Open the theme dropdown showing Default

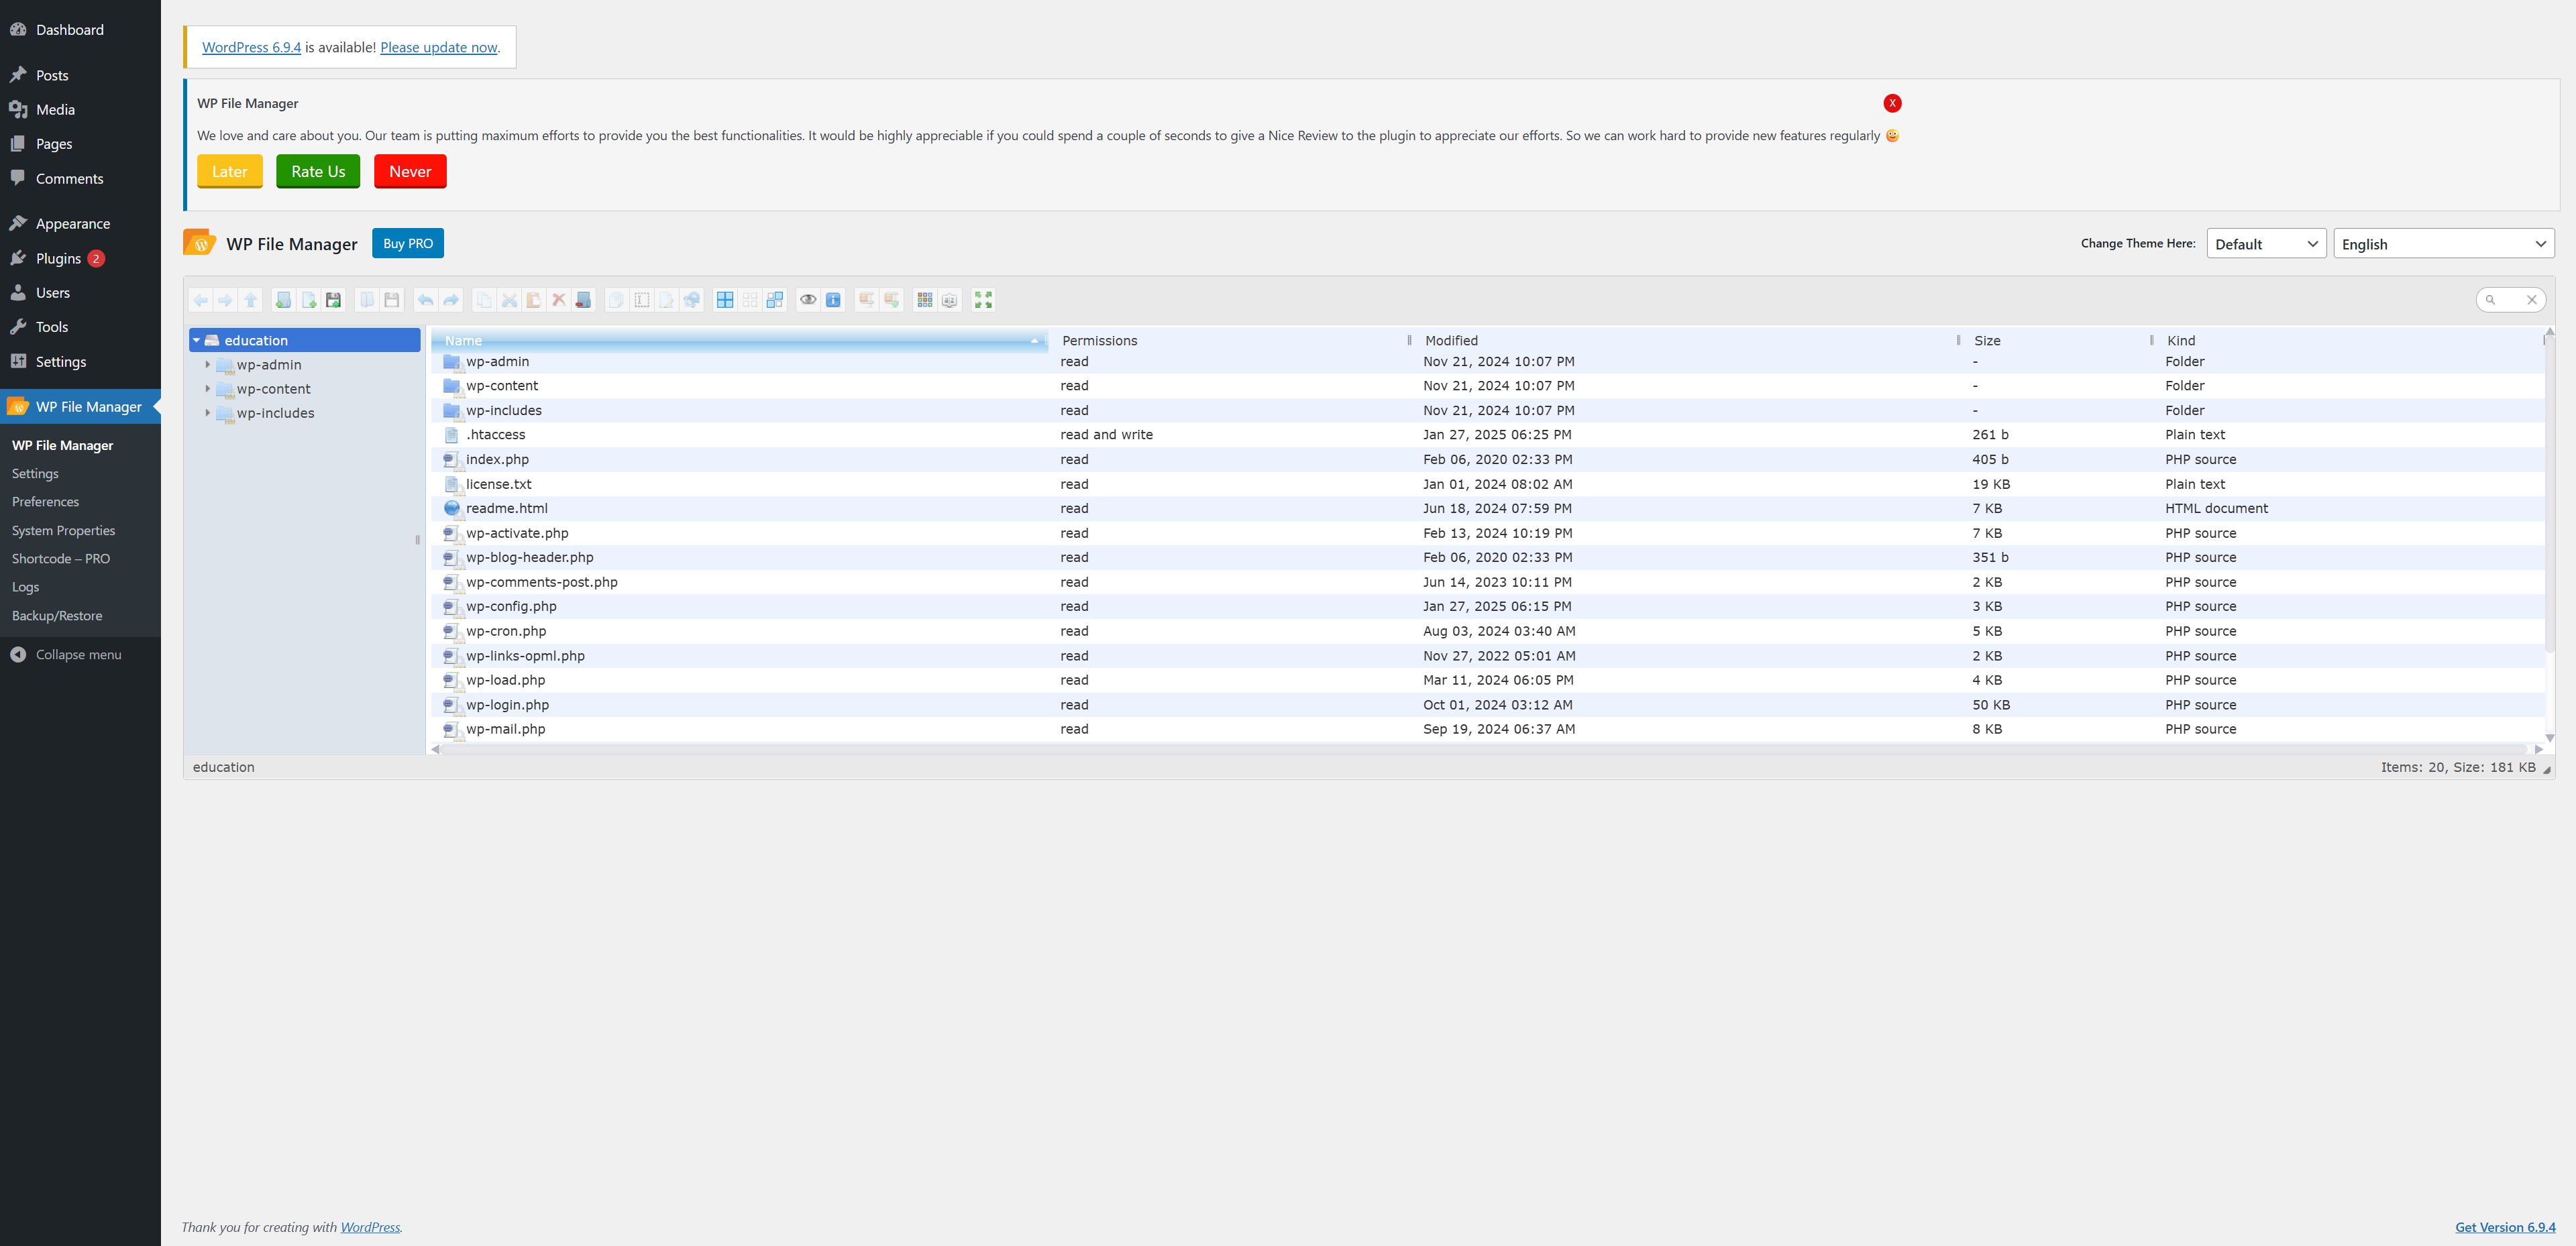[2265, 244]
